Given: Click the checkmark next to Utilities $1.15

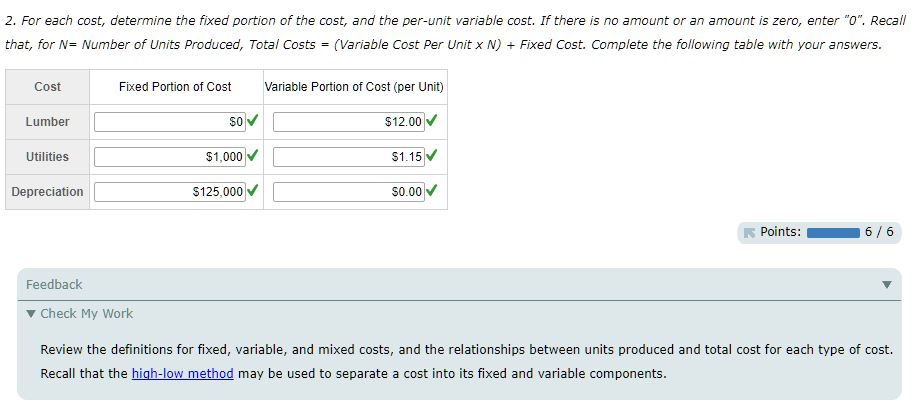Looking at the screenshot, I should point(431,156).
